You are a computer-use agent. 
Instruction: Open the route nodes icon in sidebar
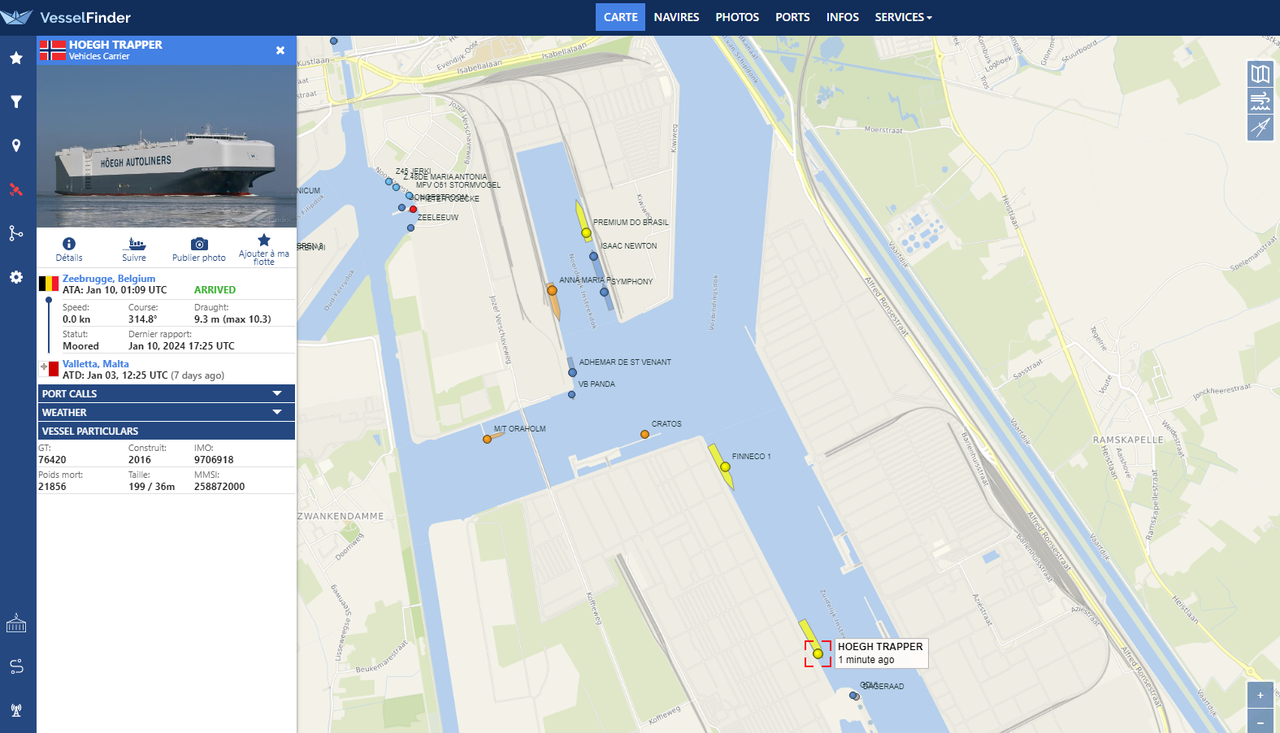pos(16,233)
